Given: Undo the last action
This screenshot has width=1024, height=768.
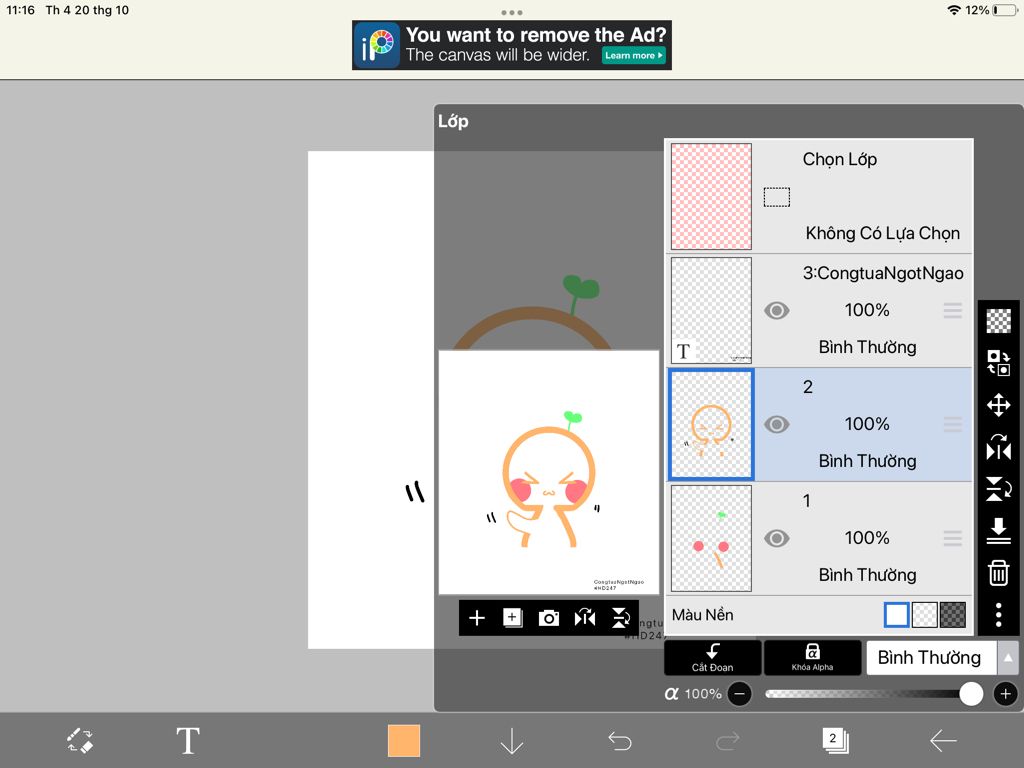Looking at the screenshot, I should (x=620, y=741).
